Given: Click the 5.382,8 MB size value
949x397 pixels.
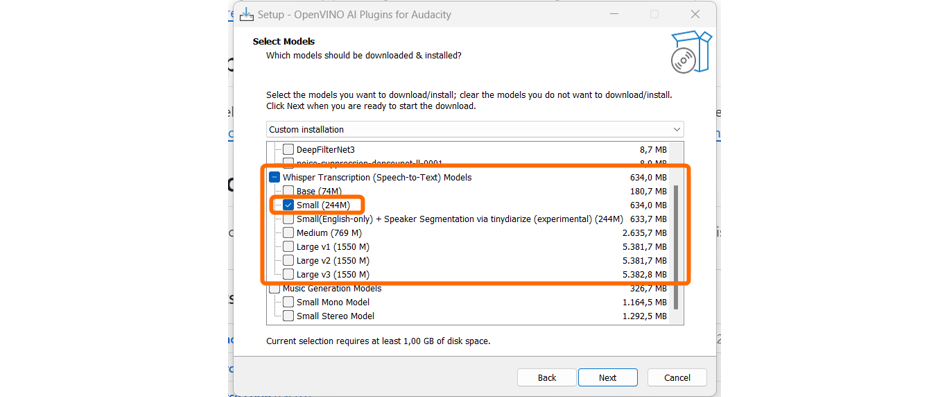Looking at the screenshot, I should [645, 275].
